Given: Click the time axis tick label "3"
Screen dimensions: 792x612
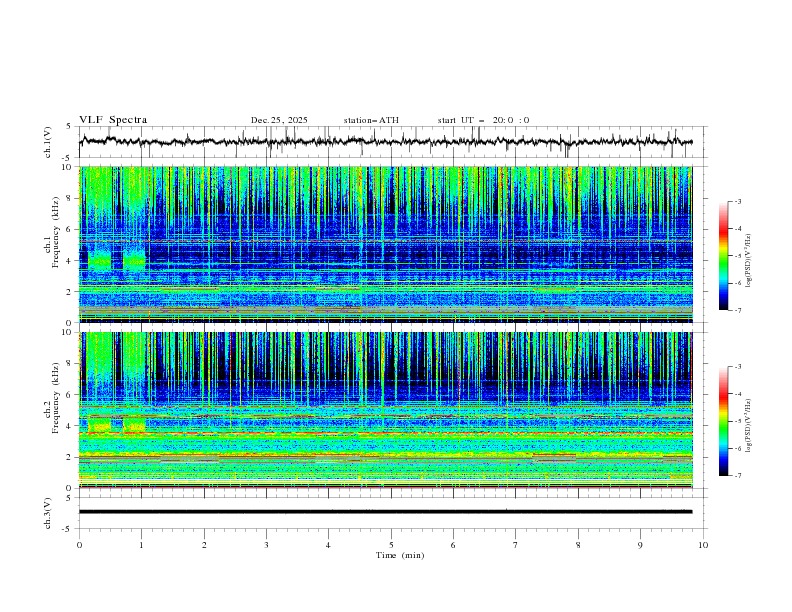Looking at the screenshot, I should [x=266, y=545].
